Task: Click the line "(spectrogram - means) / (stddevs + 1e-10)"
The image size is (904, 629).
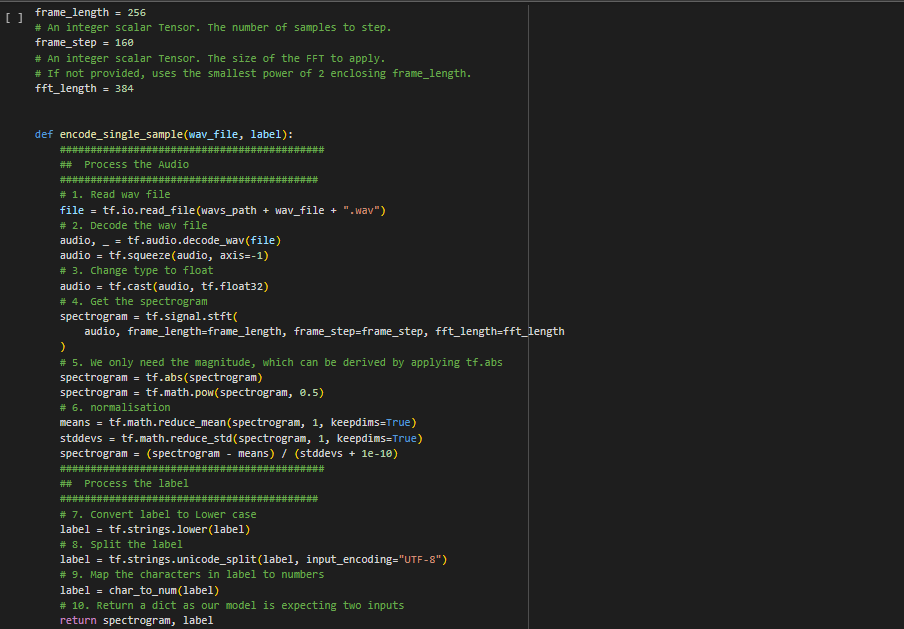Action: tap(272, 454)
